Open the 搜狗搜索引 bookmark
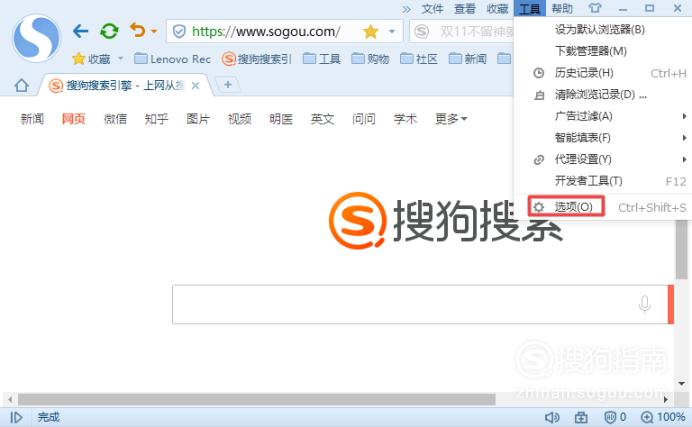The height and width of the screenshot is (427, 692). [256, 59]
